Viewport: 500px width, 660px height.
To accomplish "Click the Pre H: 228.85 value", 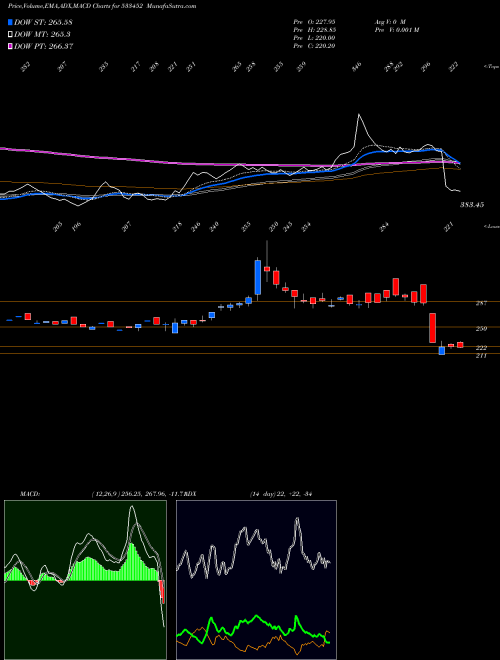I will [x=314, y=30].
